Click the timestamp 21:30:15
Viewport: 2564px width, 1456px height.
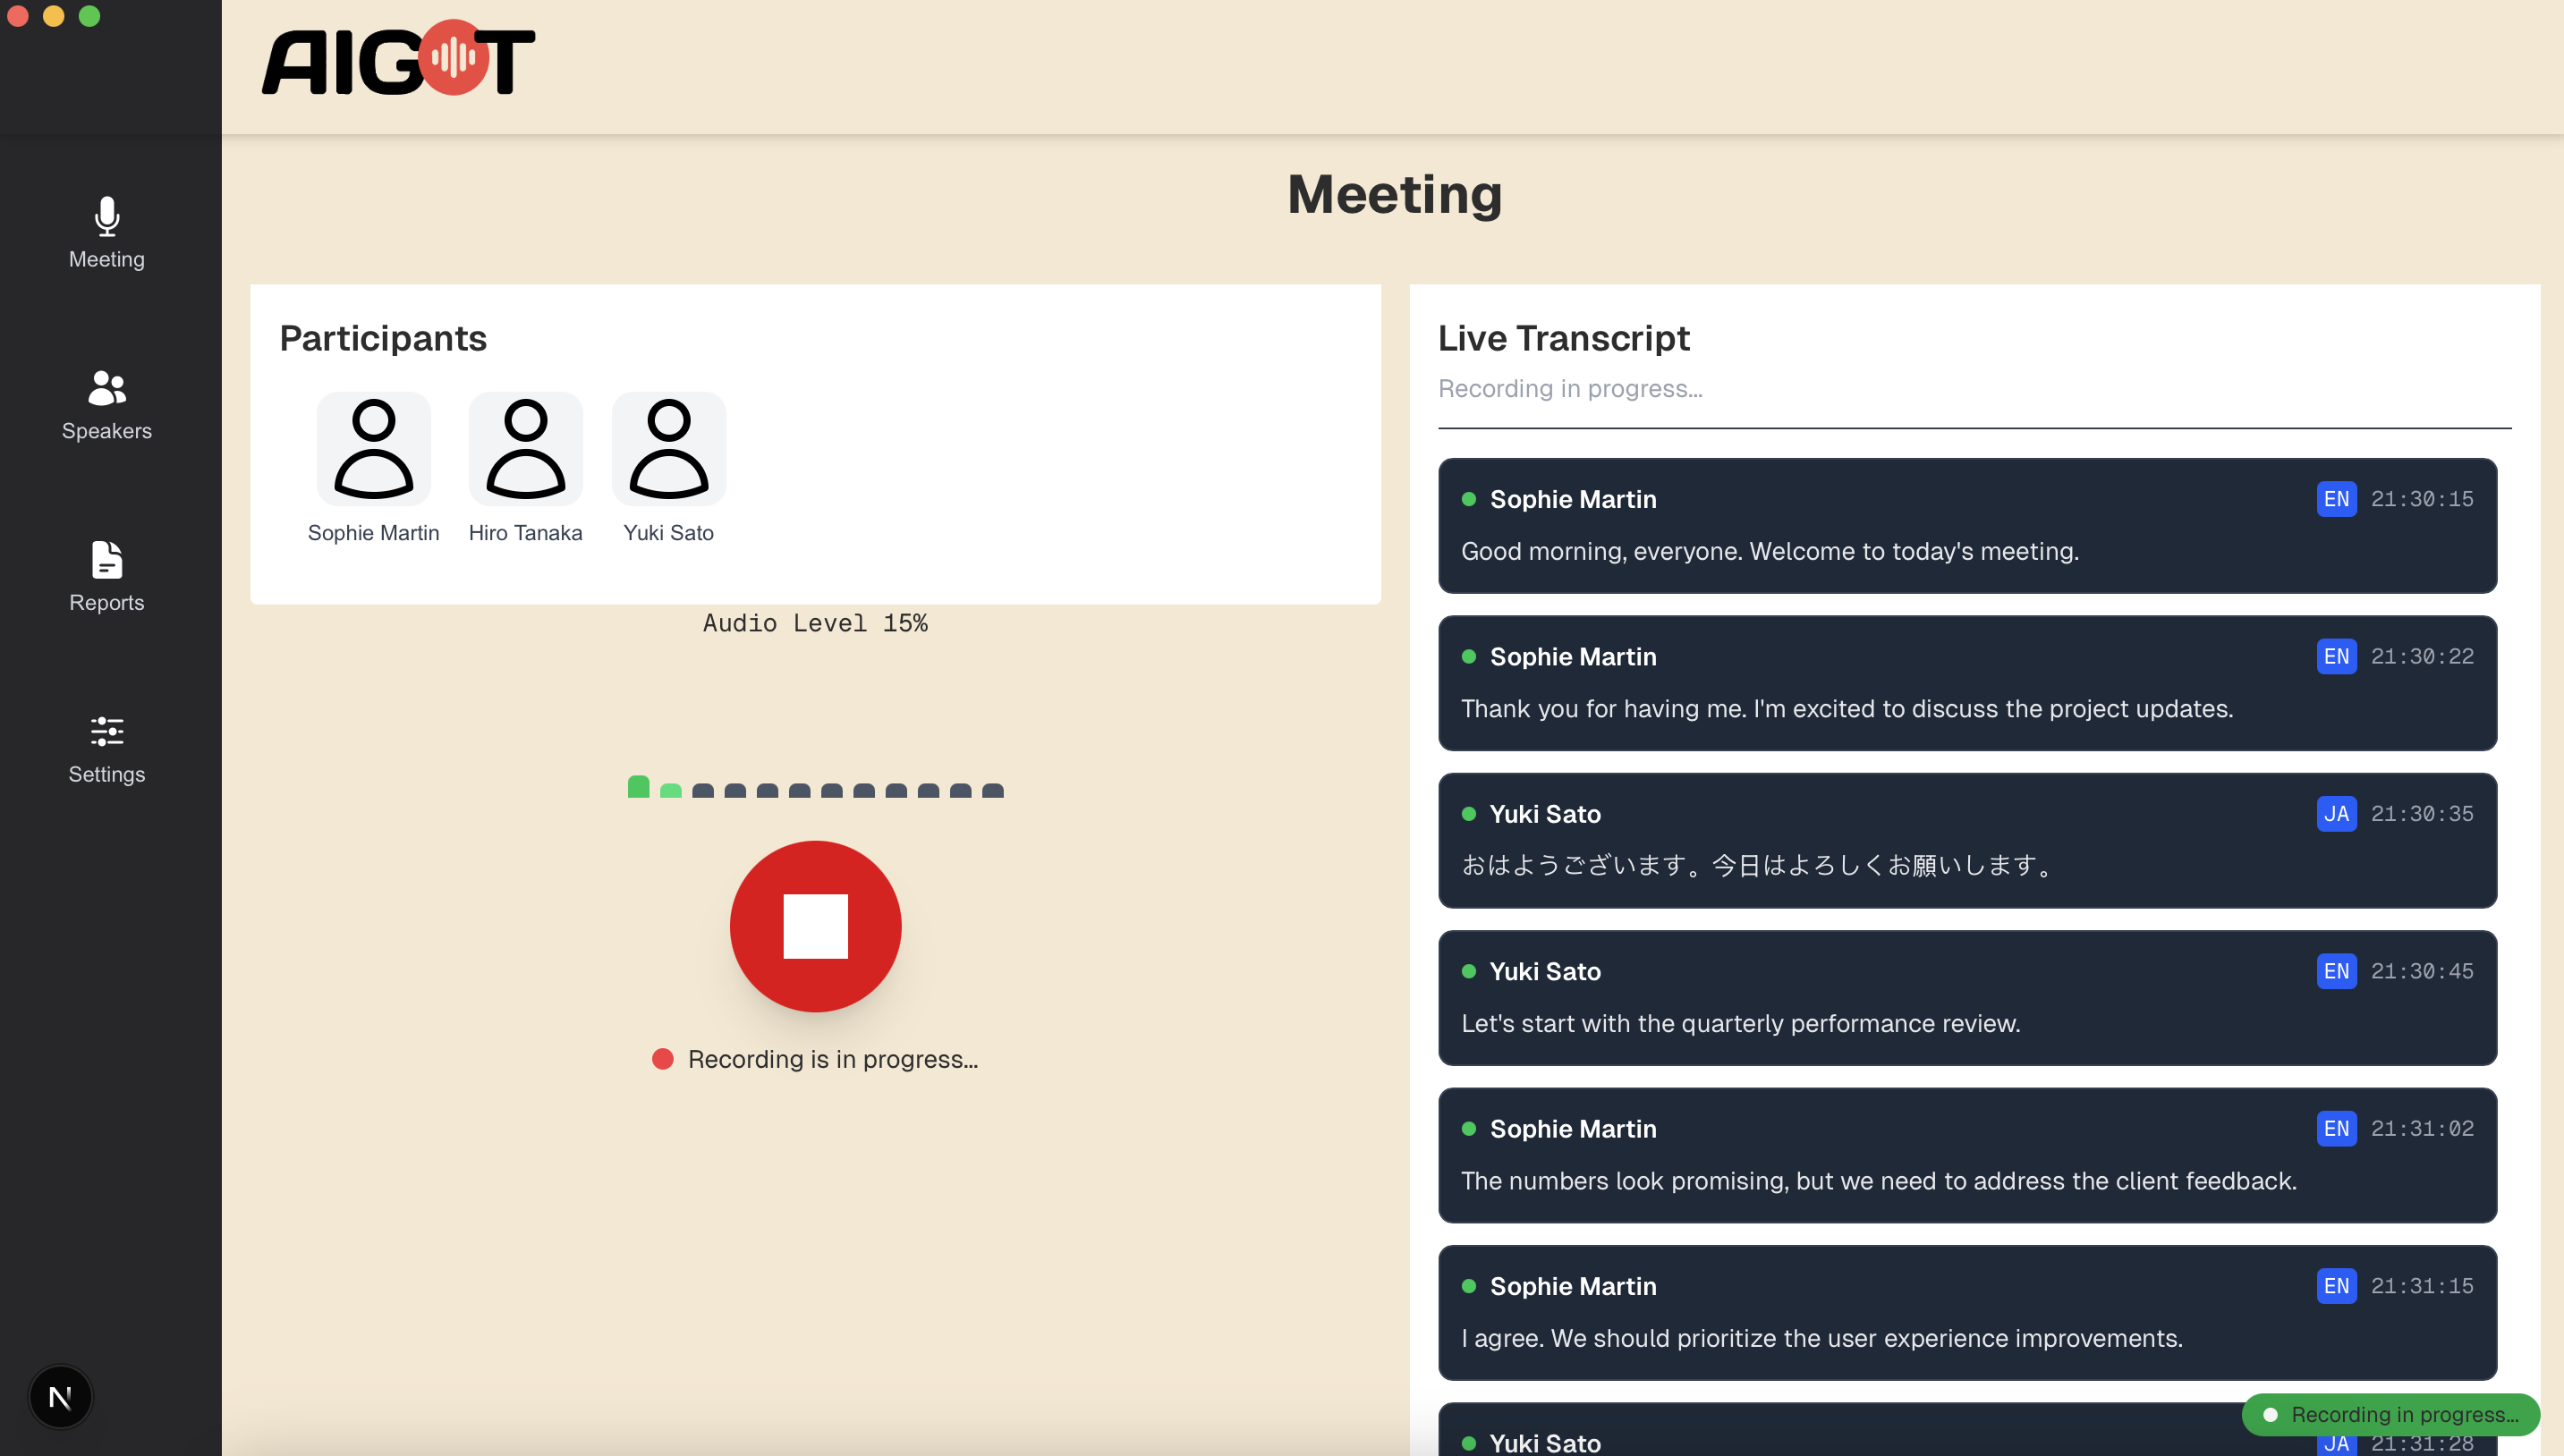(2422, 499)
